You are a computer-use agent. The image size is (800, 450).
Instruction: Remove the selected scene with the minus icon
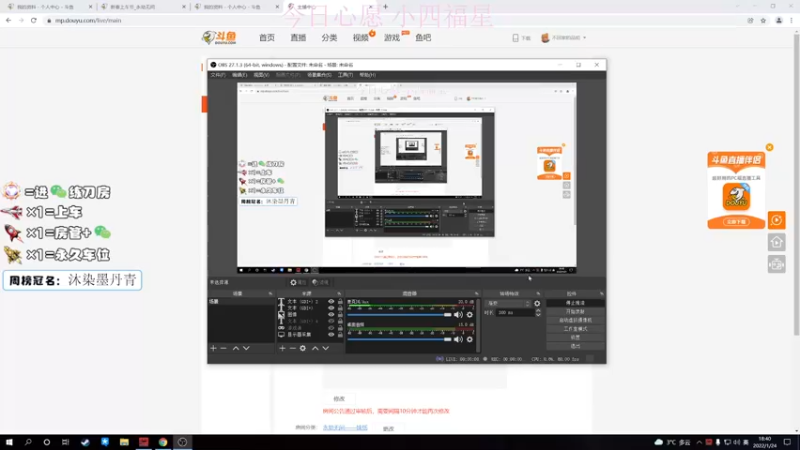pyautogui.click(x=223, y=348)
